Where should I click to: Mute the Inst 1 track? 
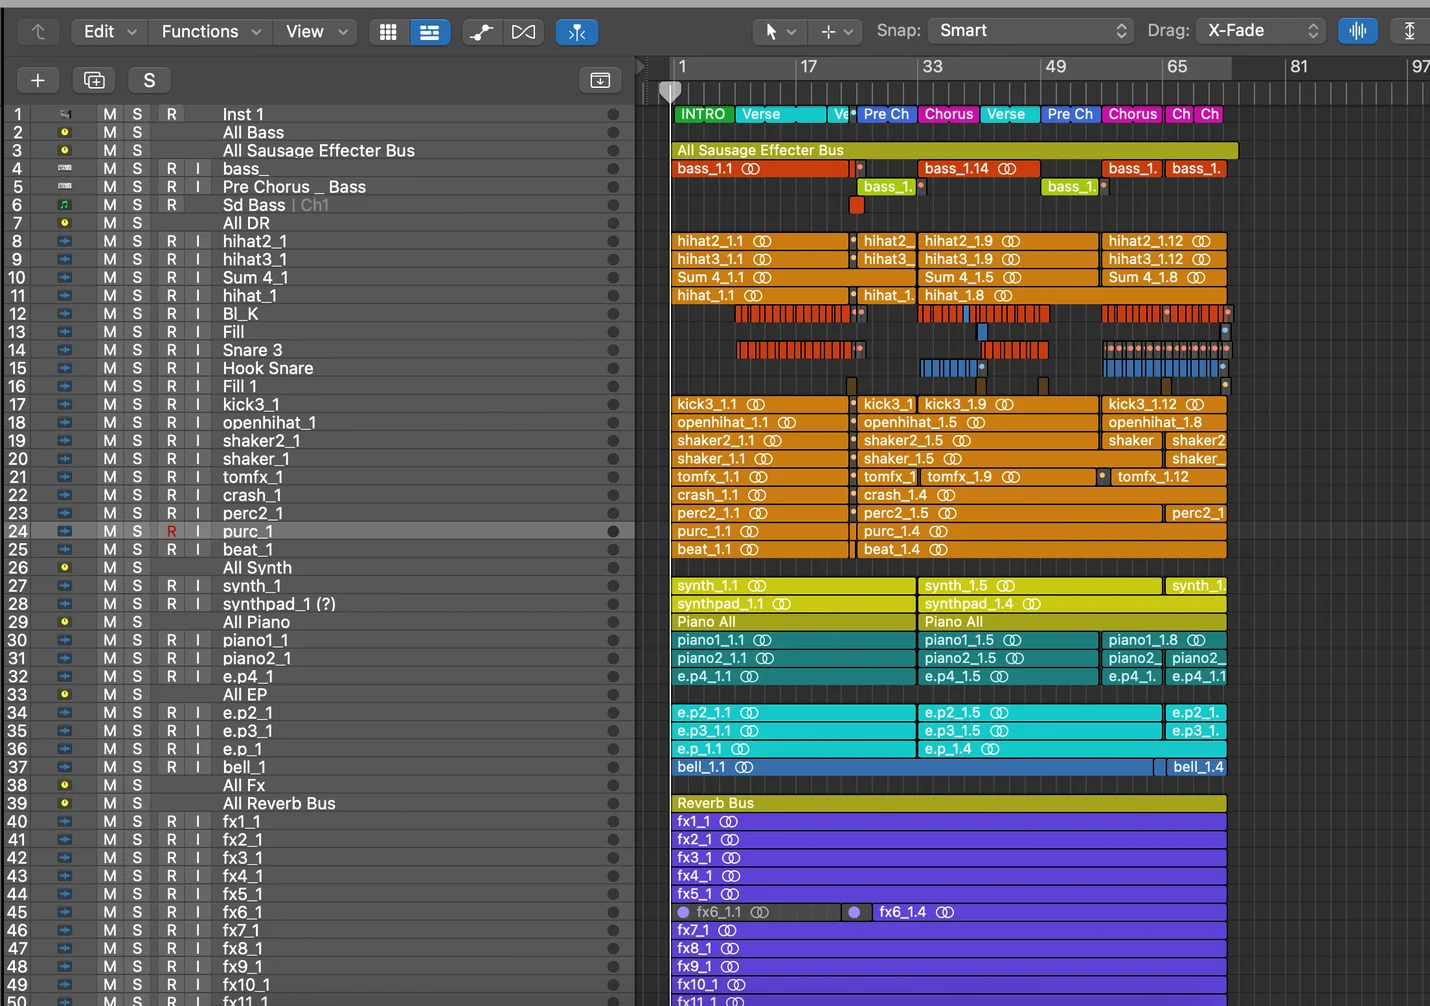110,114
